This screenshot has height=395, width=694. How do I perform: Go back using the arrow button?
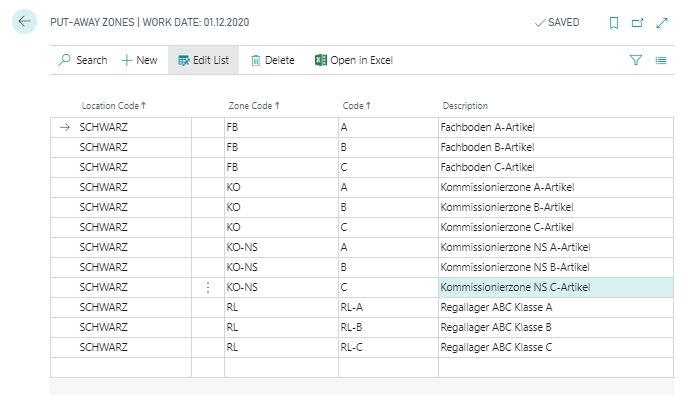point(24,21)
